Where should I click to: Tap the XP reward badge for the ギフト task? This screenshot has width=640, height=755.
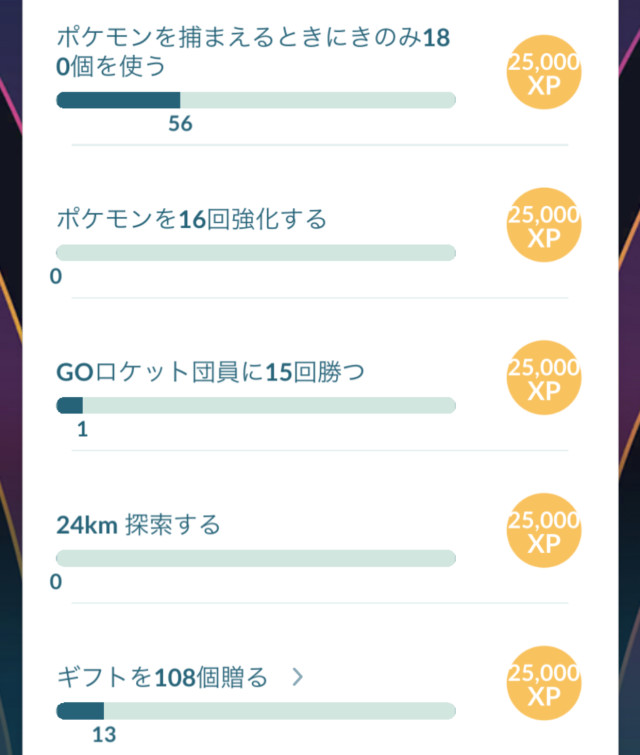pyautogui.click(x=543, y=683)
